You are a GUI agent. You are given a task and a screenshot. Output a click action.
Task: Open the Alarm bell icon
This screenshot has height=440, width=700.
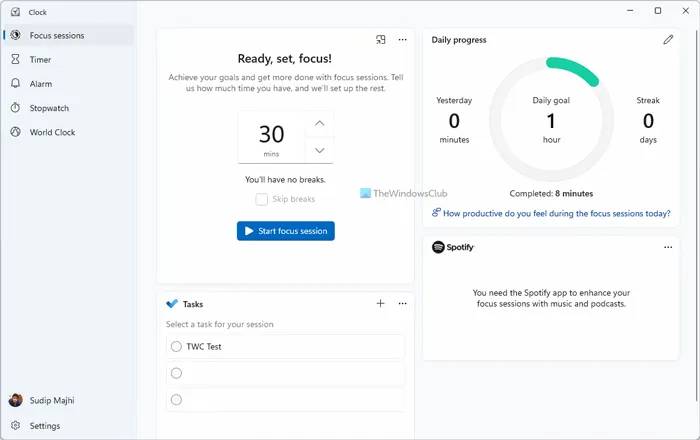coord(16,83)
